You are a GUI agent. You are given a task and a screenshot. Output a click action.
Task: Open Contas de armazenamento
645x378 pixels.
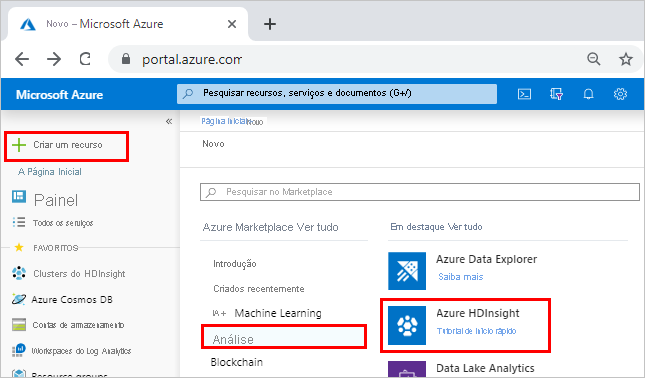tap(78, 325)
